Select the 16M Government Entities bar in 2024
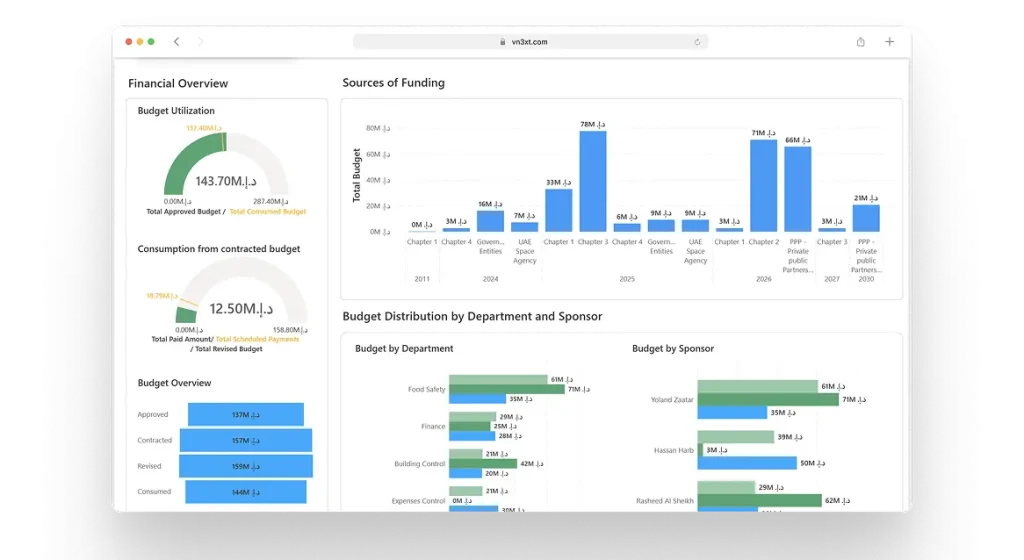 click(x=490, y=221)
